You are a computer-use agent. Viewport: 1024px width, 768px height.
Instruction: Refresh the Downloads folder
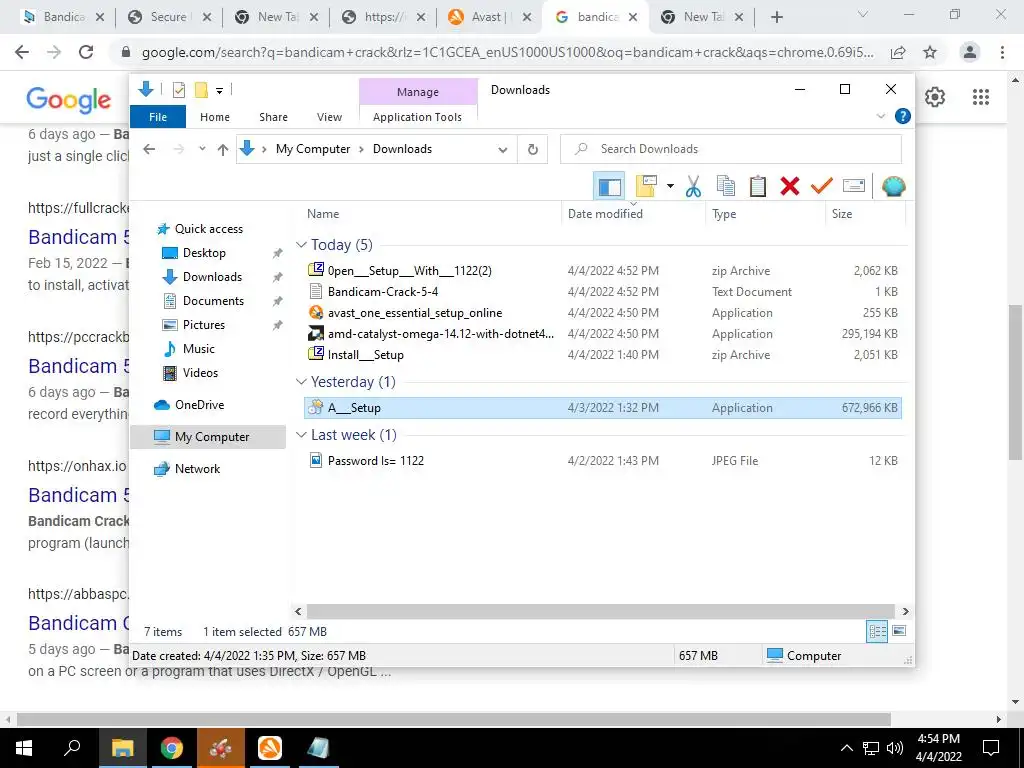point(533,150)
